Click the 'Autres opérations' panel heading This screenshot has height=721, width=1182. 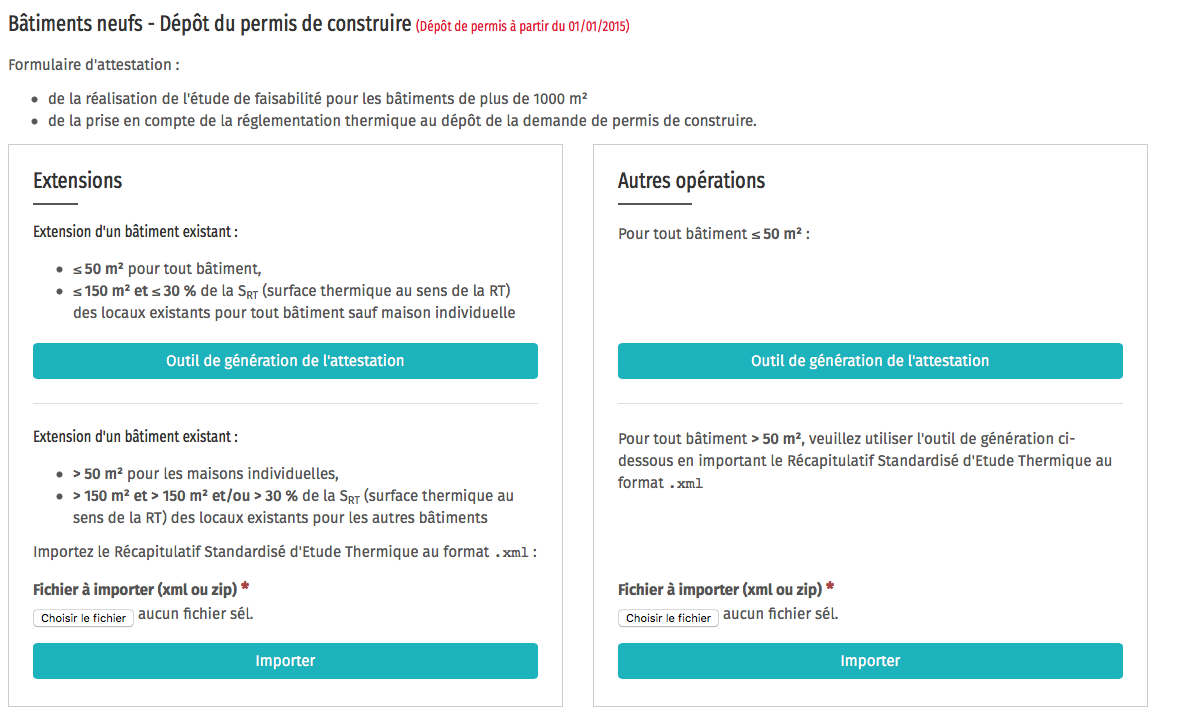pyautogui.click(x=691, y=181)
